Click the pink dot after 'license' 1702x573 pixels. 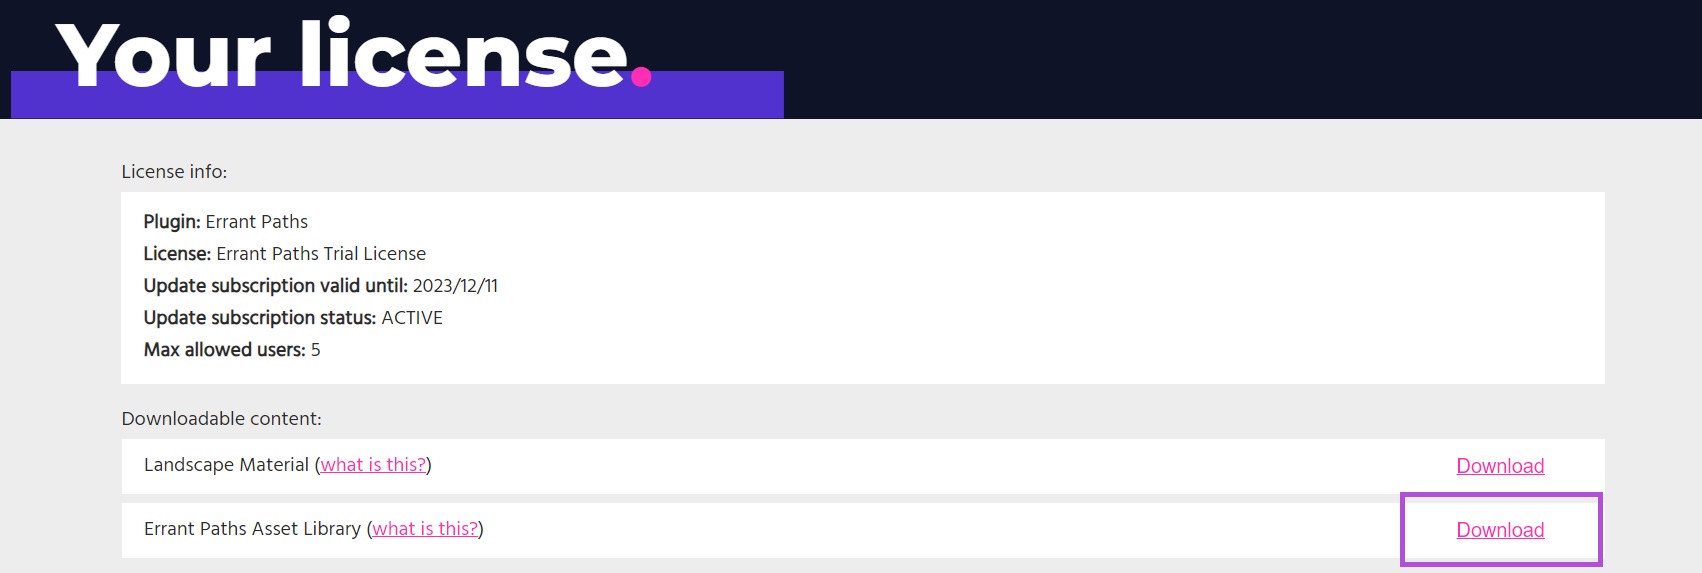[x=641, y=76]
